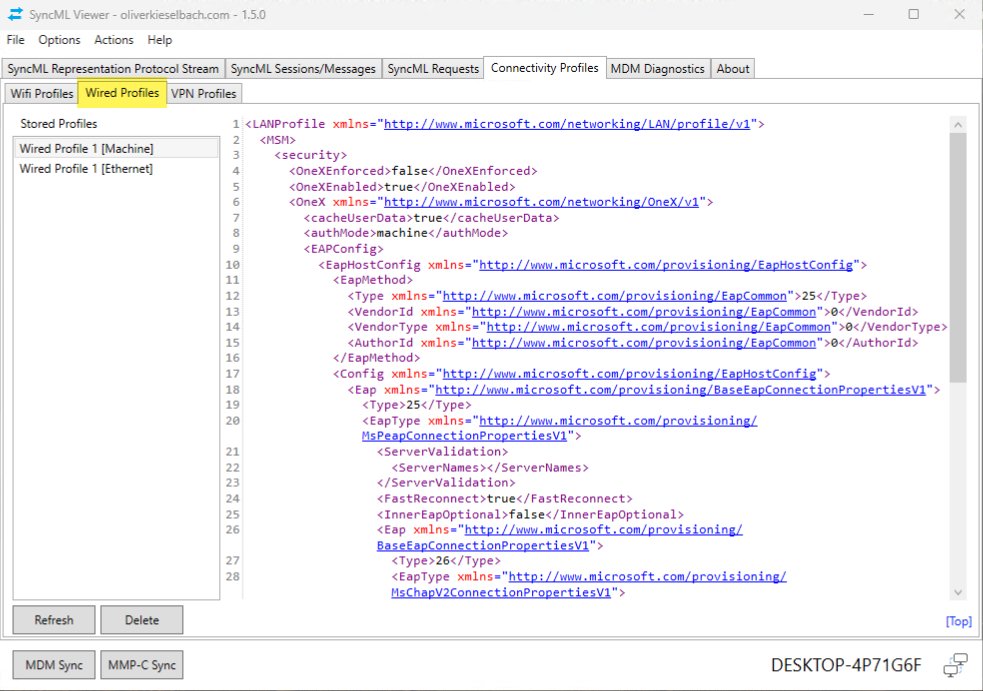Open the EapHostConfig link on Config line 17
Viewport: 983px width, 691px height.
tap(629, 374)
